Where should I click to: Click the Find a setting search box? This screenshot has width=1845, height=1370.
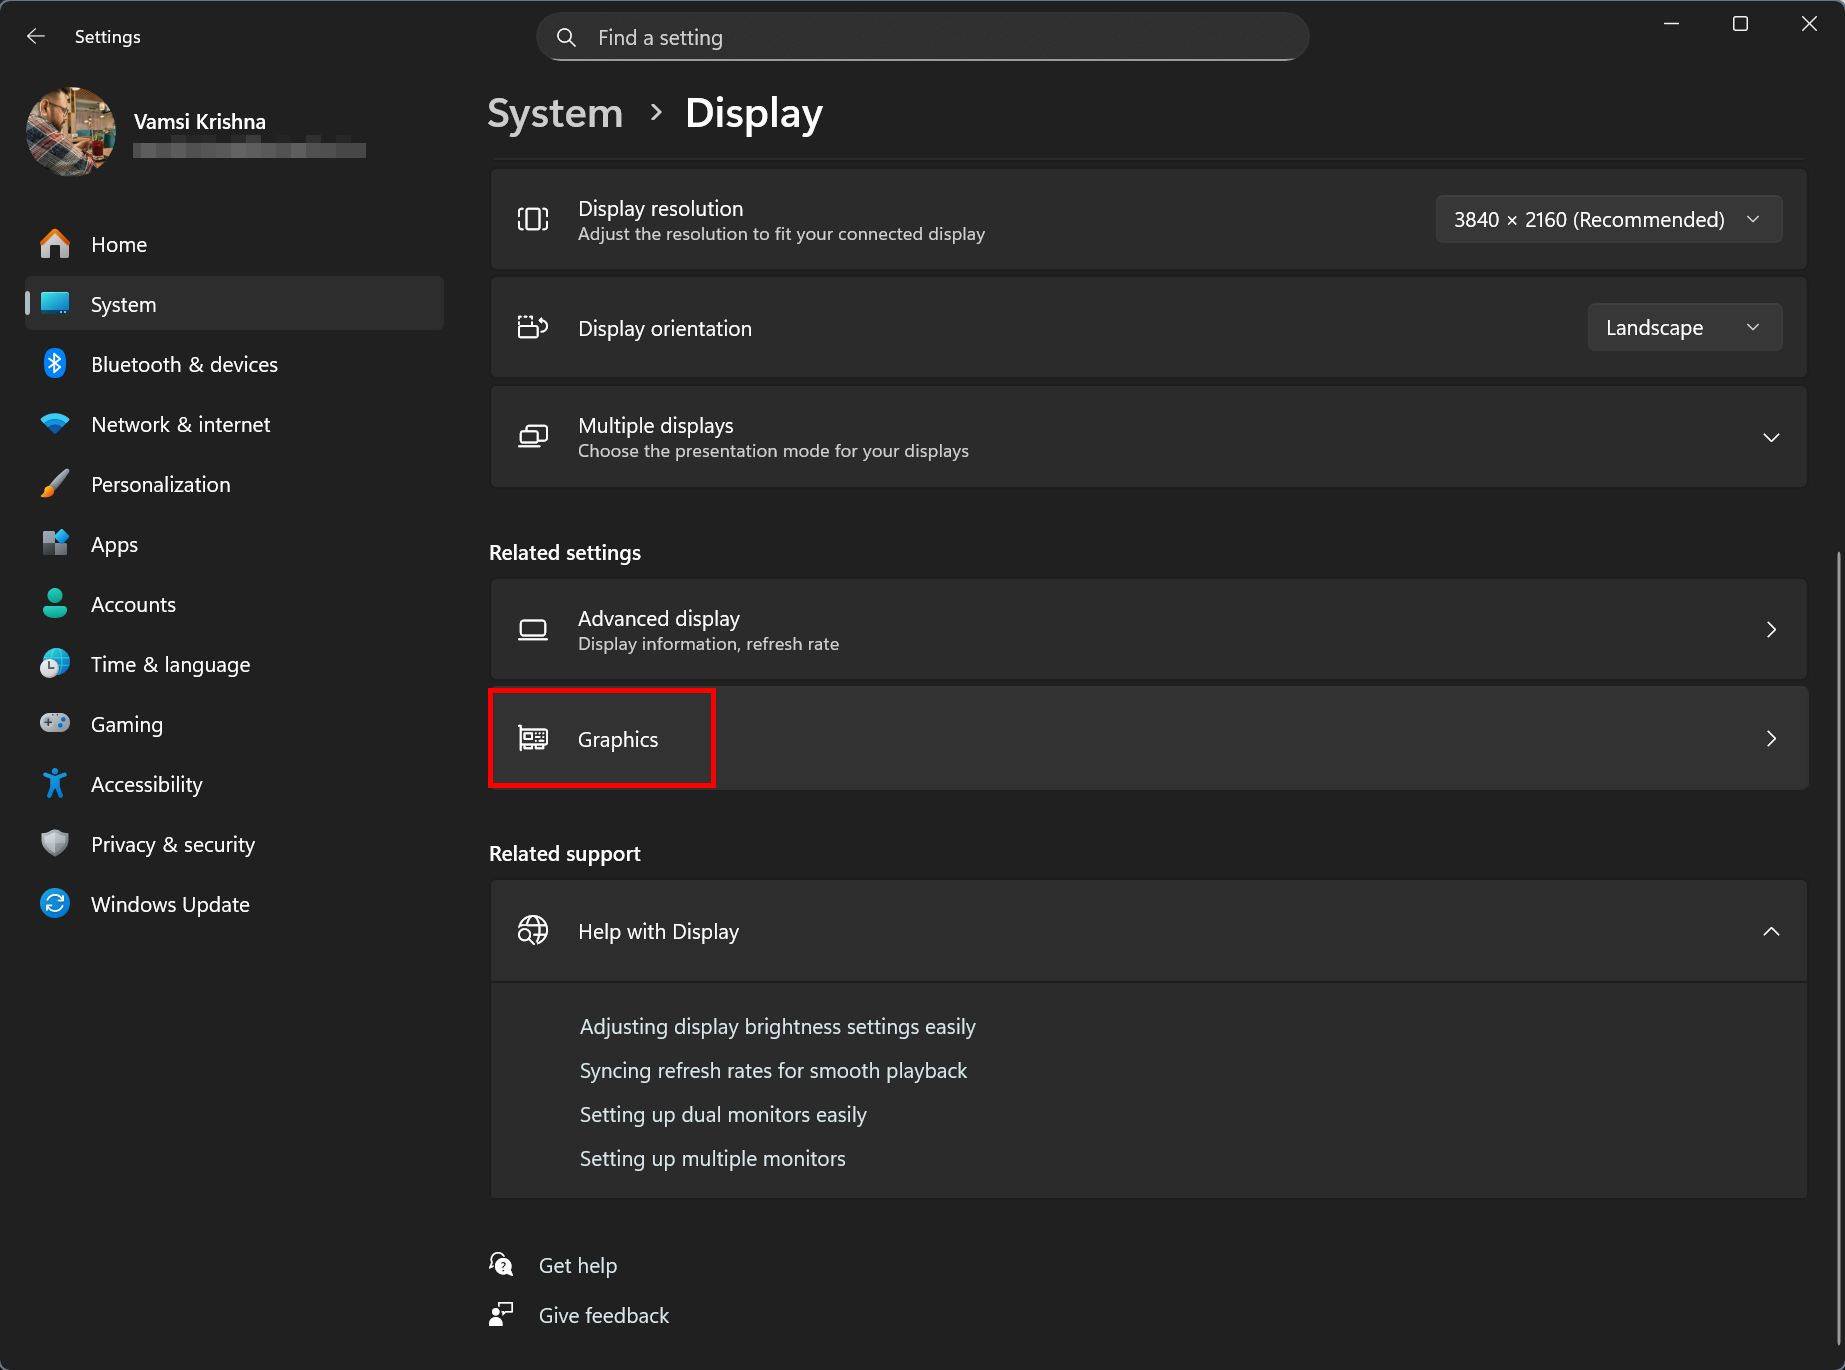(922, 37)
